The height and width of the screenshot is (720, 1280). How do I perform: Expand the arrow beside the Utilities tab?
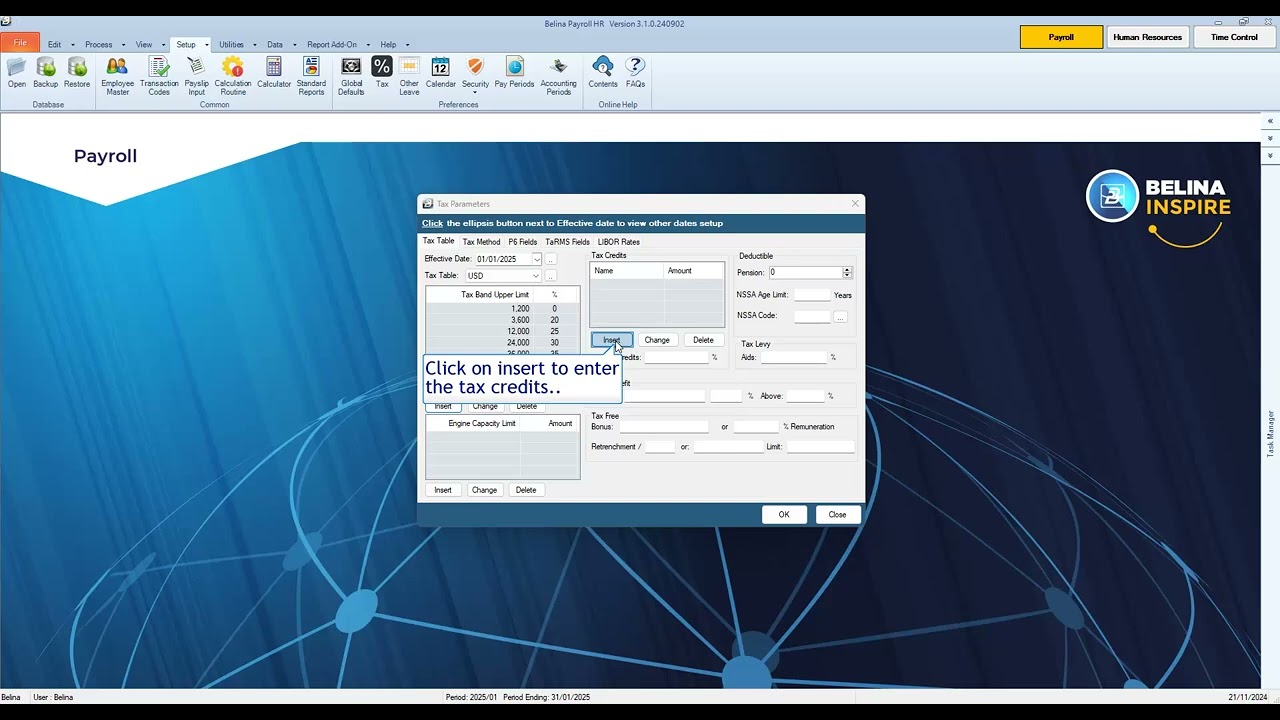[255, 45]
